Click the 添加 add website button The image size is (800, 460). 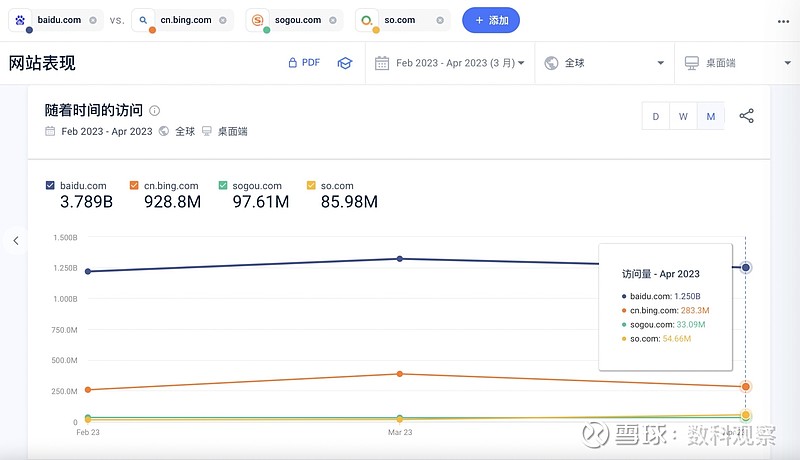click(x=491, y=20)
